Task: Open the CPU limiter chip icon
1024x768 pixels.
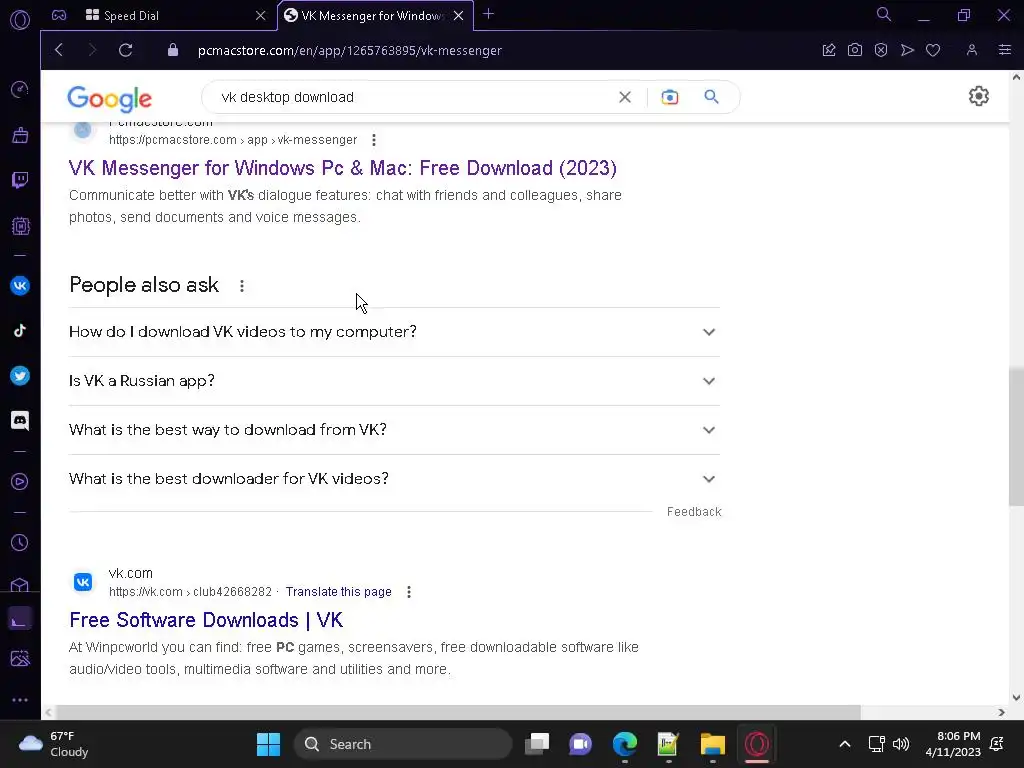Action: click(x=20, y=226)
